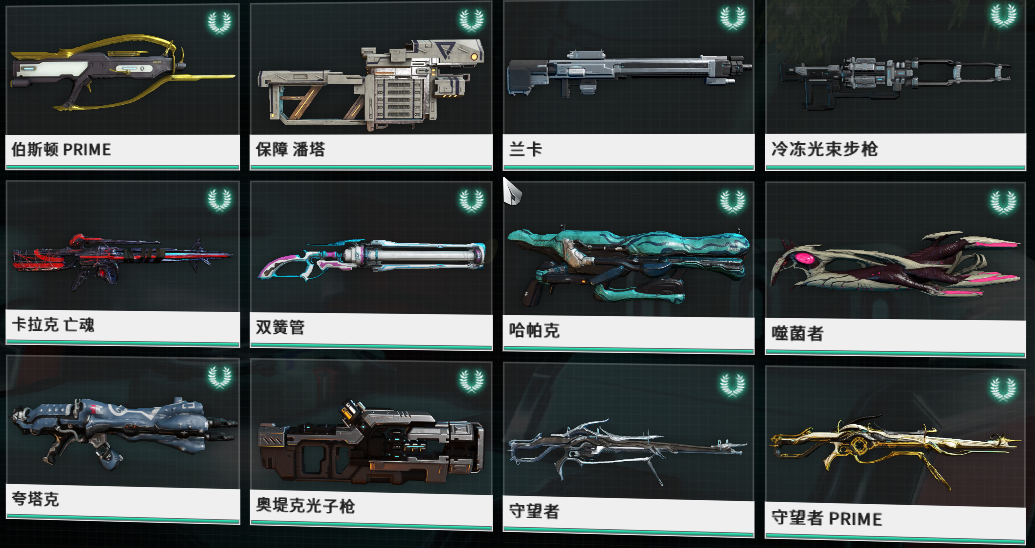Viewport: 1035px width, 548px height.
Task: Select the red 卡拉克 亡魂 rifle image
Action: point(122,261)
